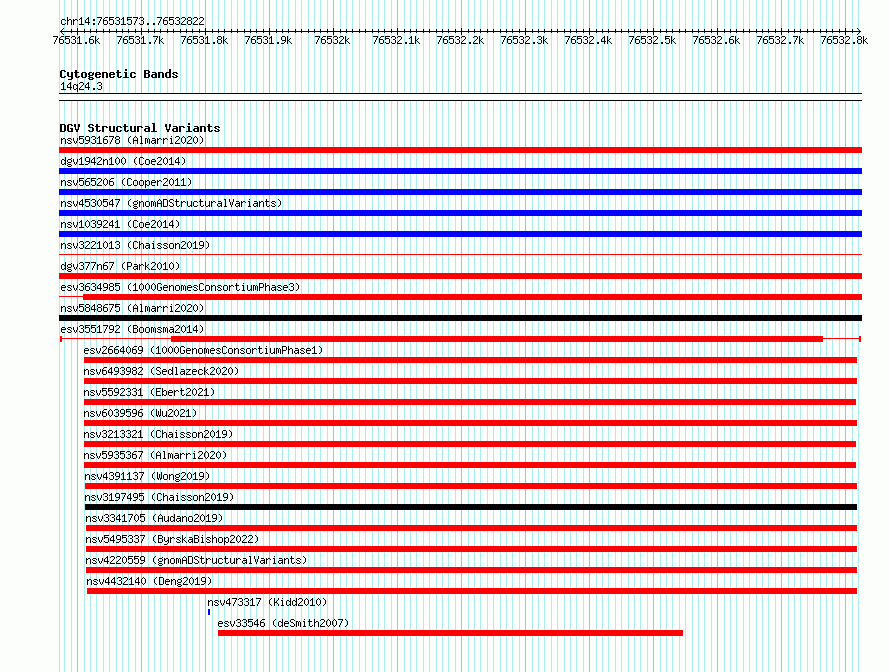Open nsv473317 (Kidd2010) variant label
The image size is (890, 672).
point(267,602)
